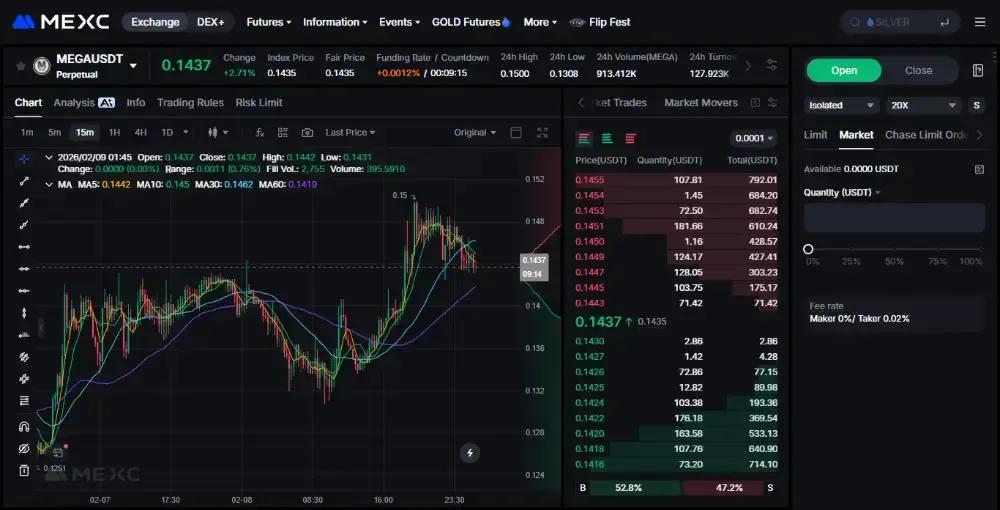Open the Events menu

399,22
